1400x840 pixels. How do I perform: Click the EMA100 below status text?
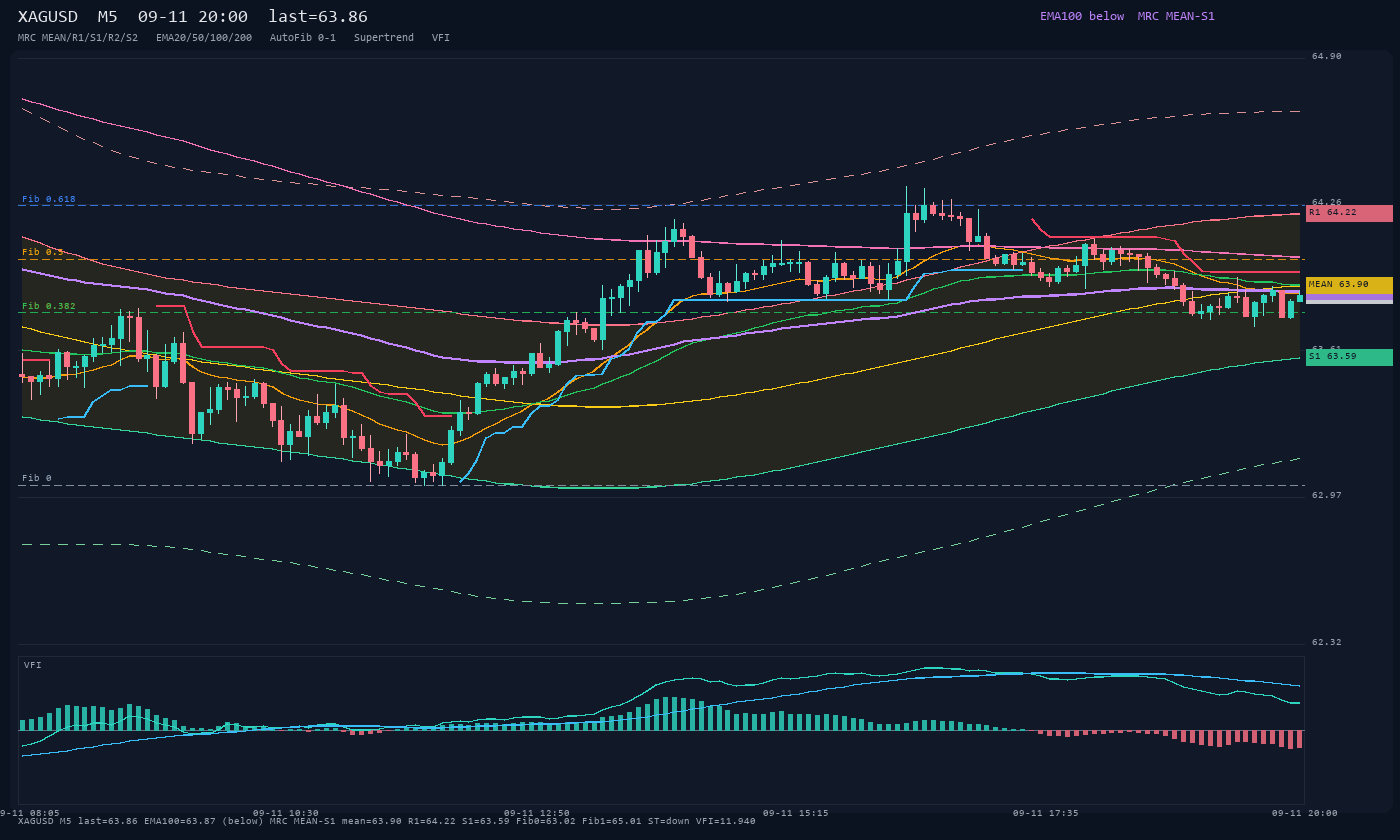tap(1082, 16)
